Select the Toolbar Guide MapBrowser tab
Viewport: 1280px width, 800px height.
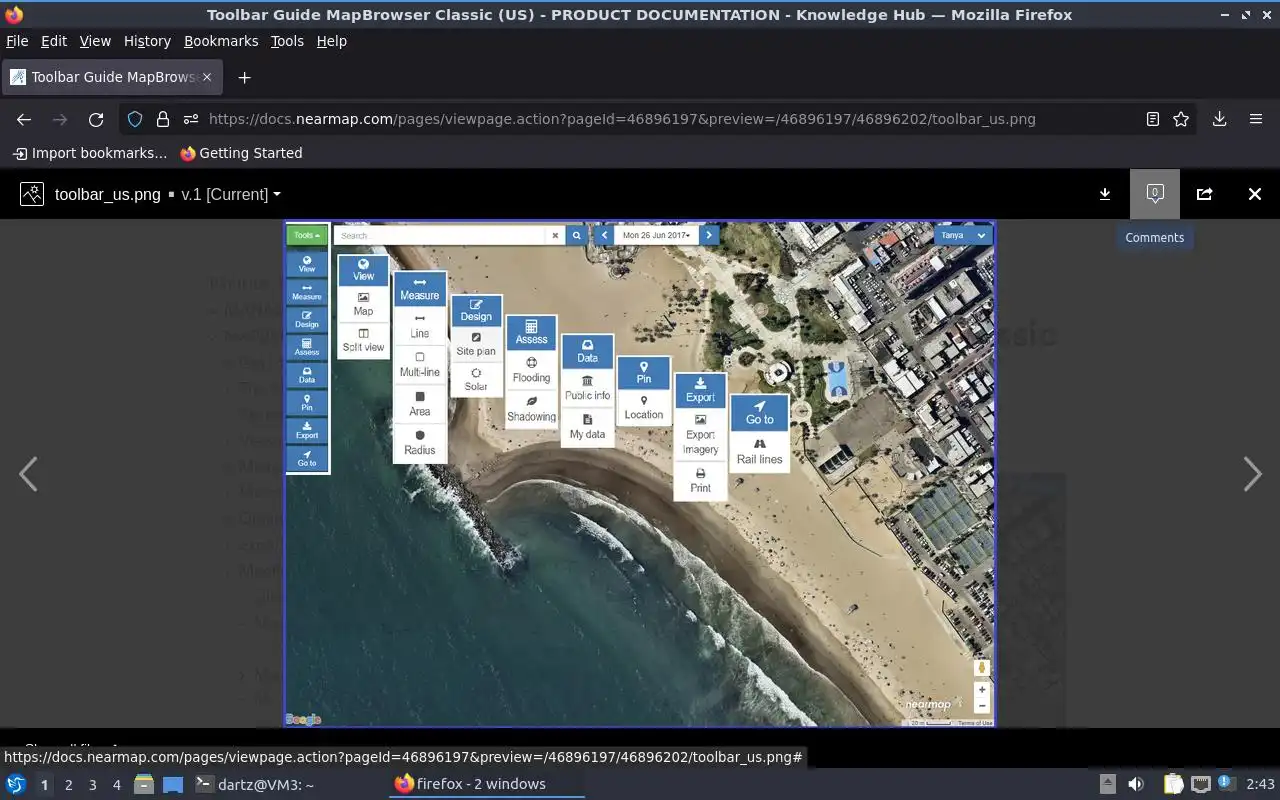(112, 77)
